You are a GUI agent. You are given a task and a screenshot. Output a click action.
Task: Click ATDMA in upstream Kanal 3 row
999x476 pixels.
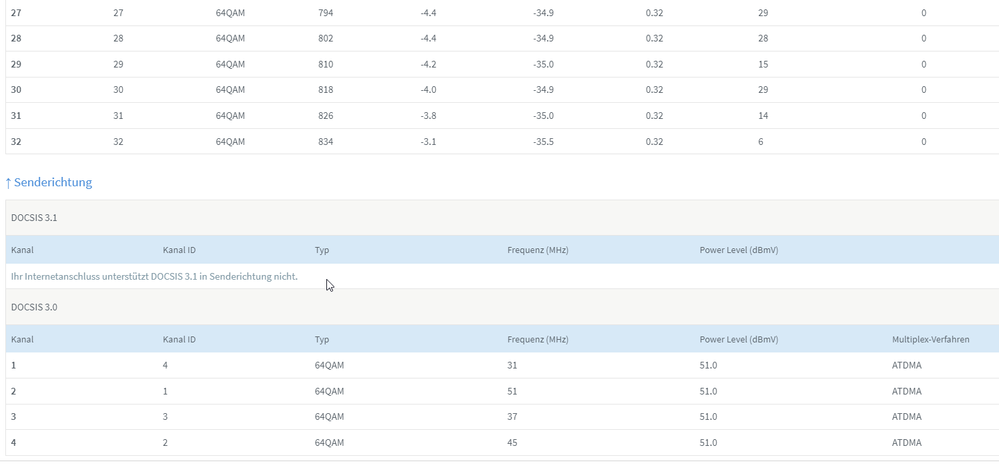[x=907, y=417]
